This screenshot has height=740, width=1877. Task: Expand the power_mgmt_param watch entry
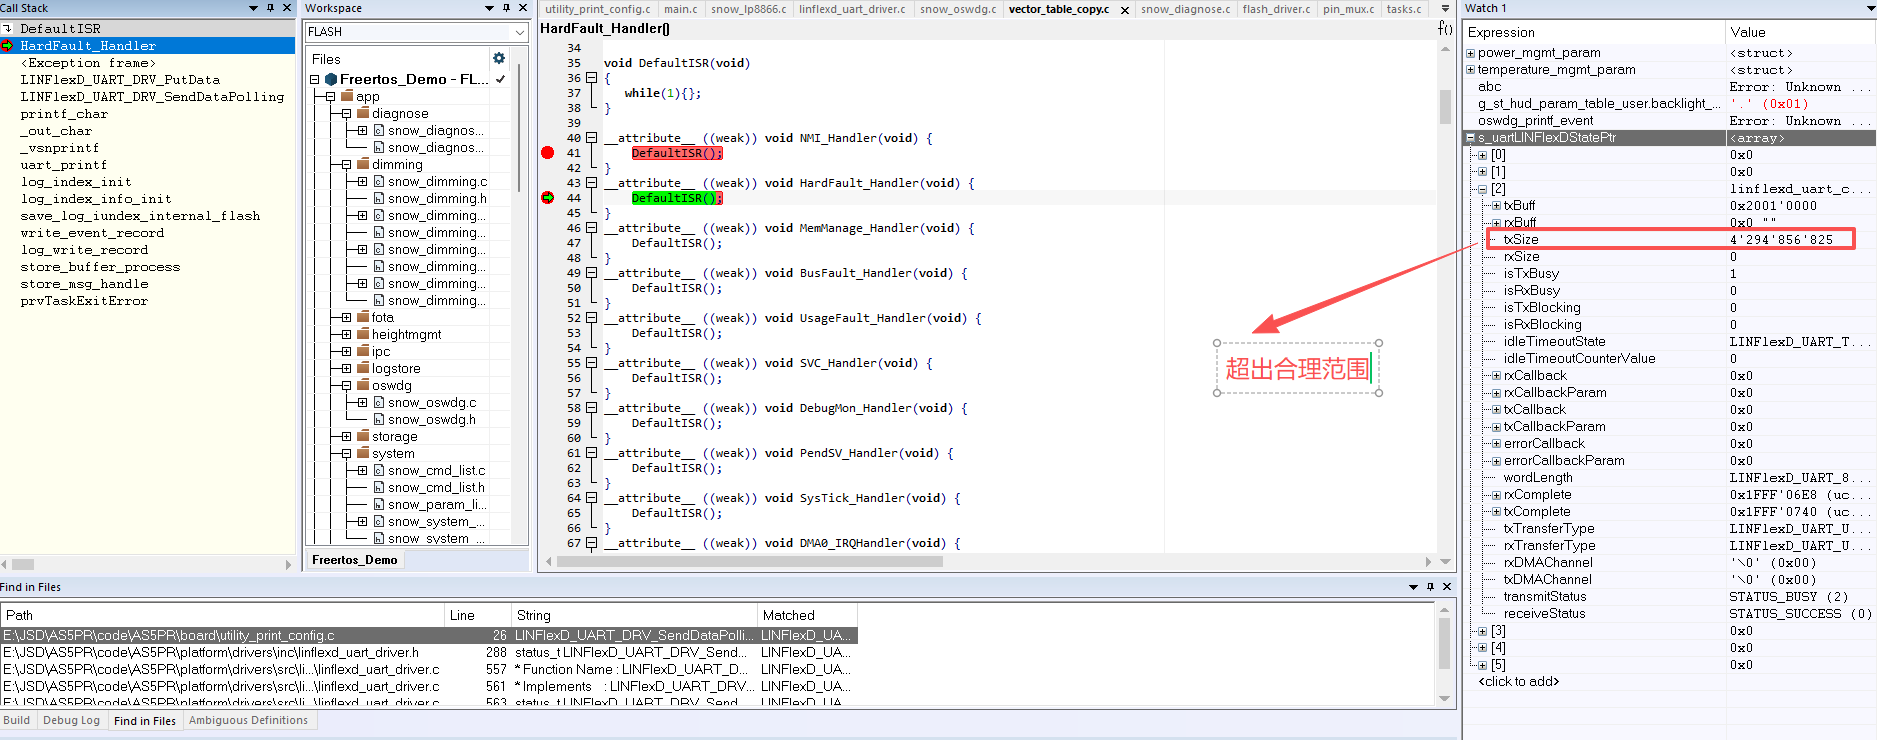(1470, 53)
